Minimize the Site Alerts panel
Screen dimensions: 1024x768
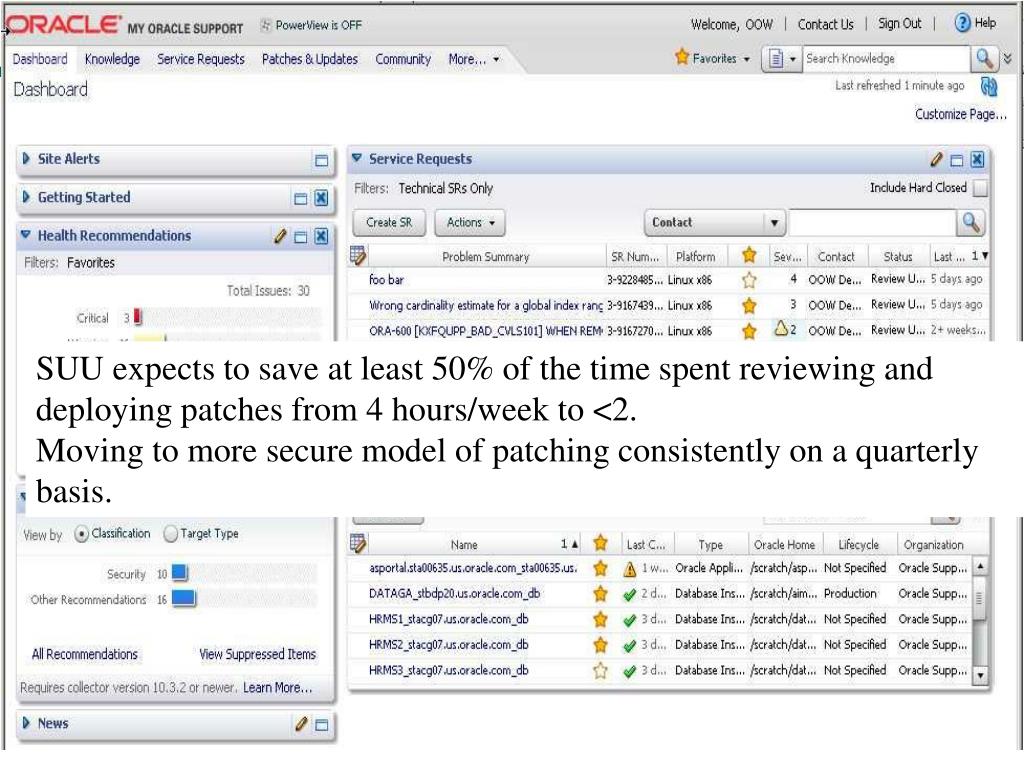pos(321,160)
